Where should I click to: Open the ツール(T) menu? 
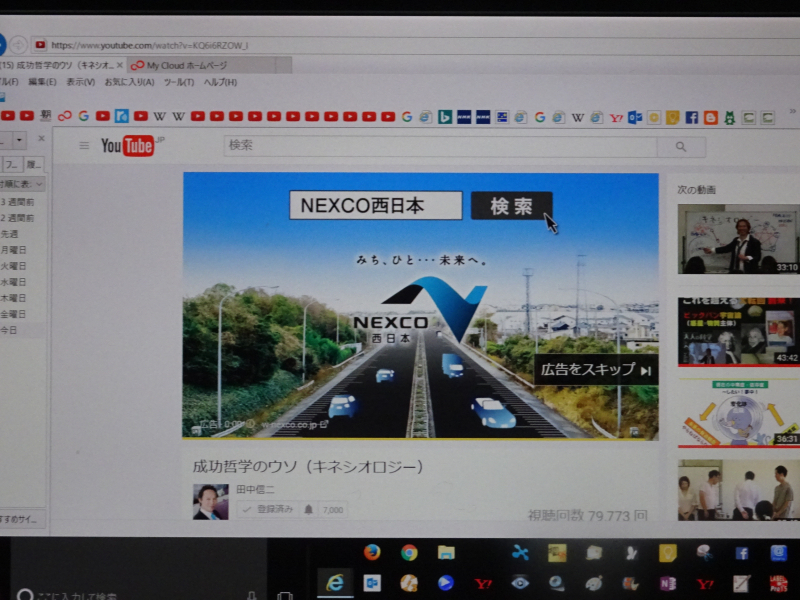click(179, 82)
